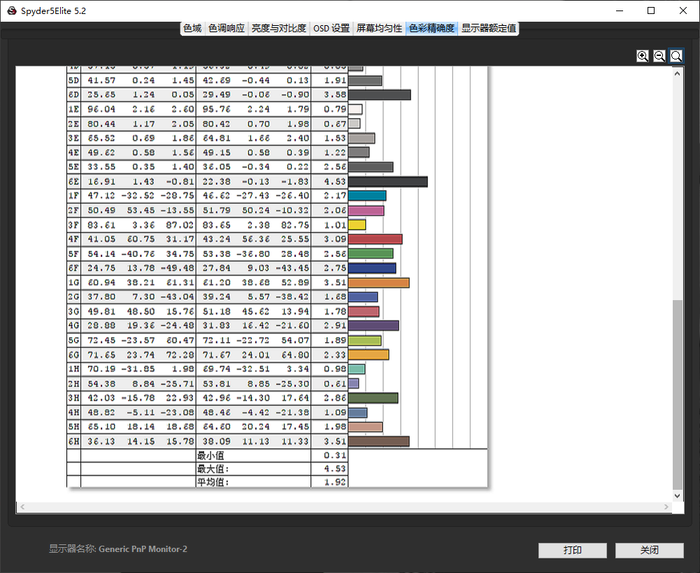The height and width of the screenshot is (573, 700).
Task: Go to the OSD 设置 tab
Action: point(331,28)
